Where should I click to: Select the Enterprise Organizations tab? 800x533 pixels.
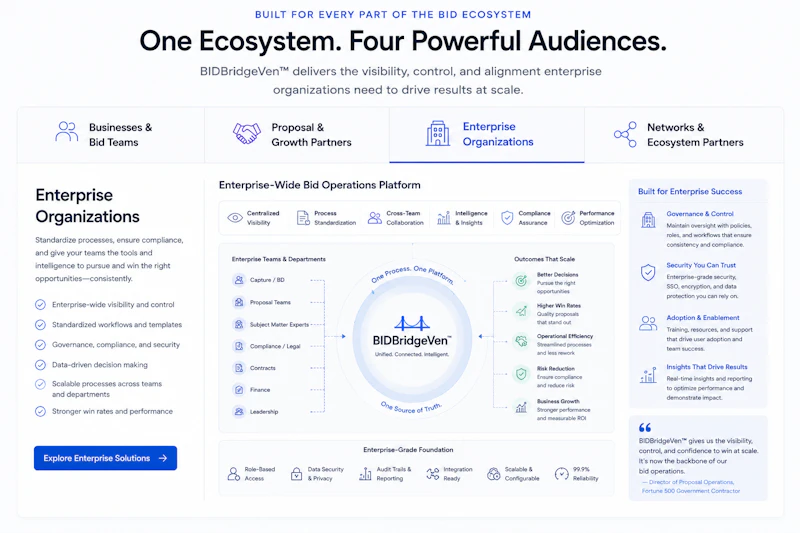(x=487, y=135)
